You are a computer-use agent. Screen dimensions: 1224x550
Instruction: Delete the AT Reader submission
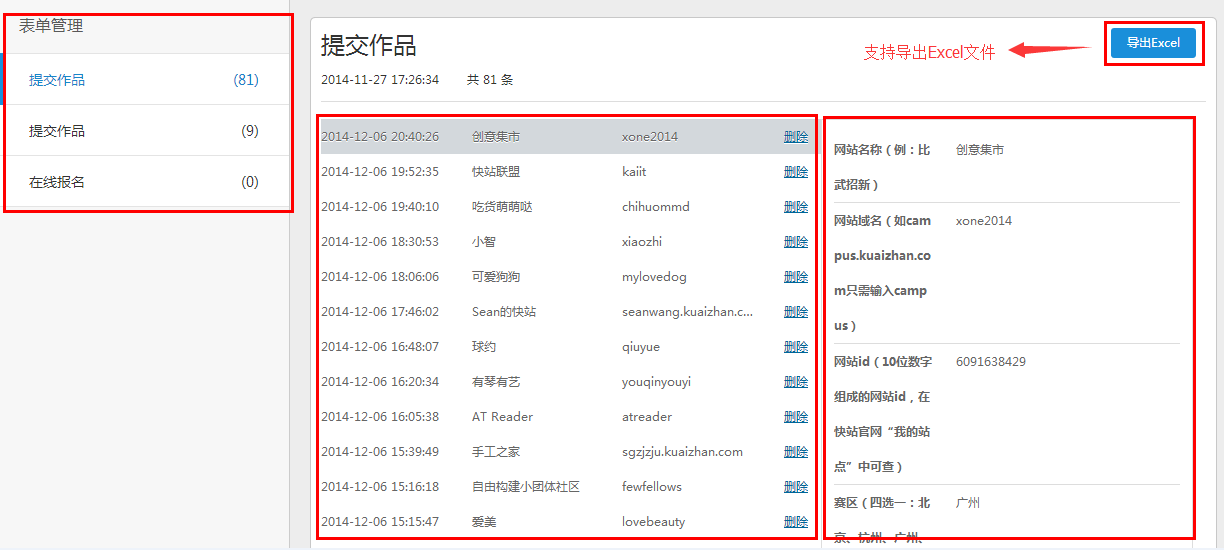point(795,417)
